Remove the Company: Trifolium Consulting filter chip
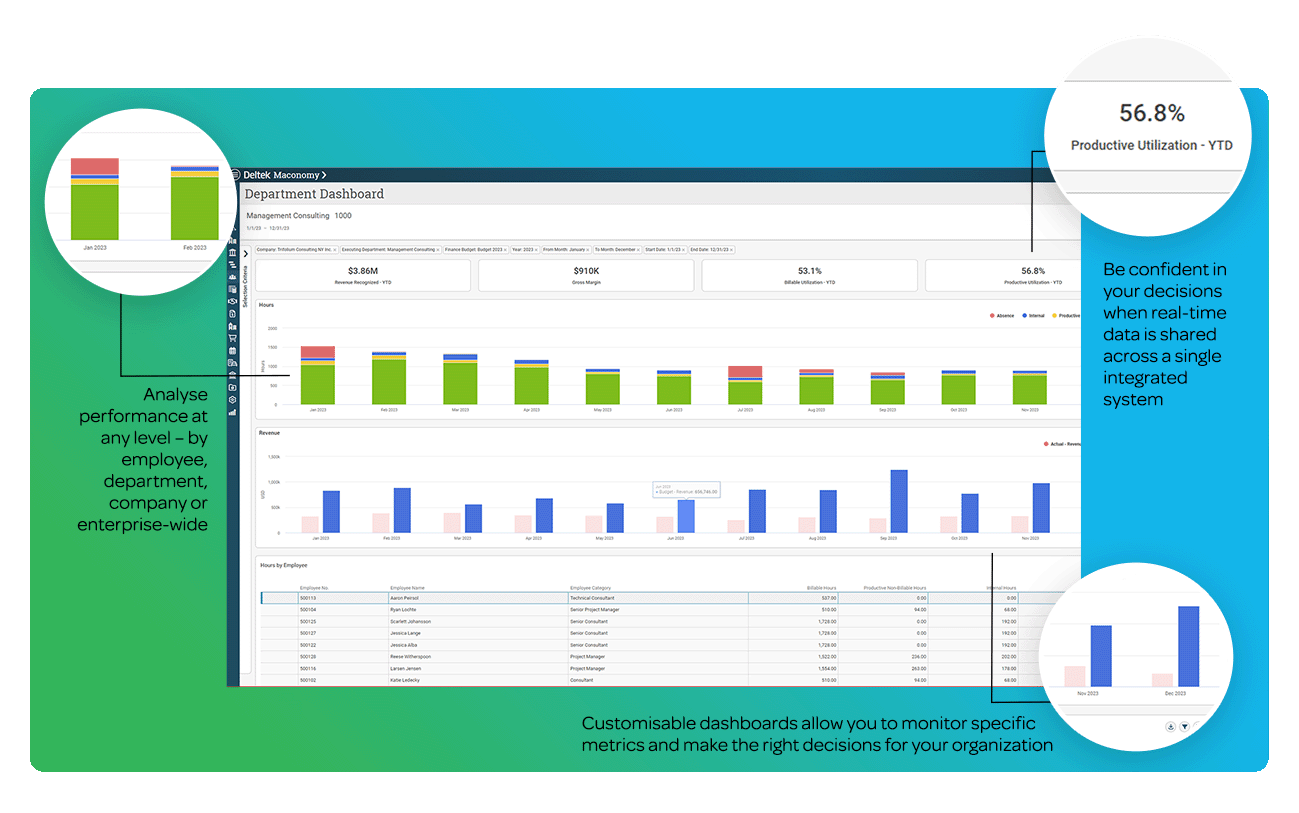 click(334, 249)
